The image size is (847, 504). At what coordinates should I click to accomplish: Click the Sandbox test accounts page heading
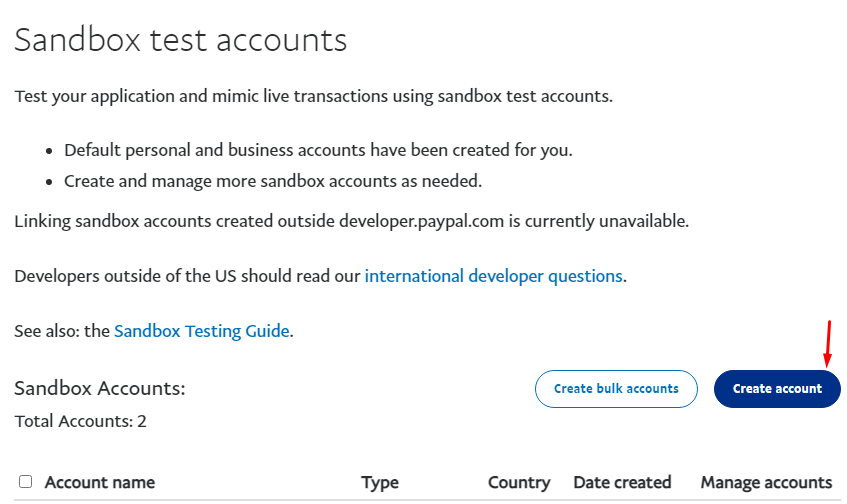coord(180,40)
